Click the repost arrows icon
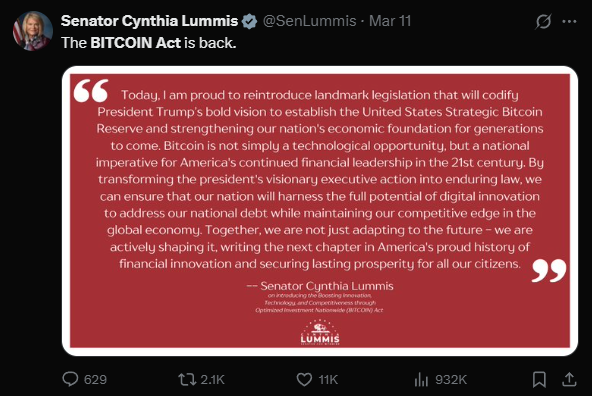This screenshot has height=396, width=592. click(x=187, y=379)
